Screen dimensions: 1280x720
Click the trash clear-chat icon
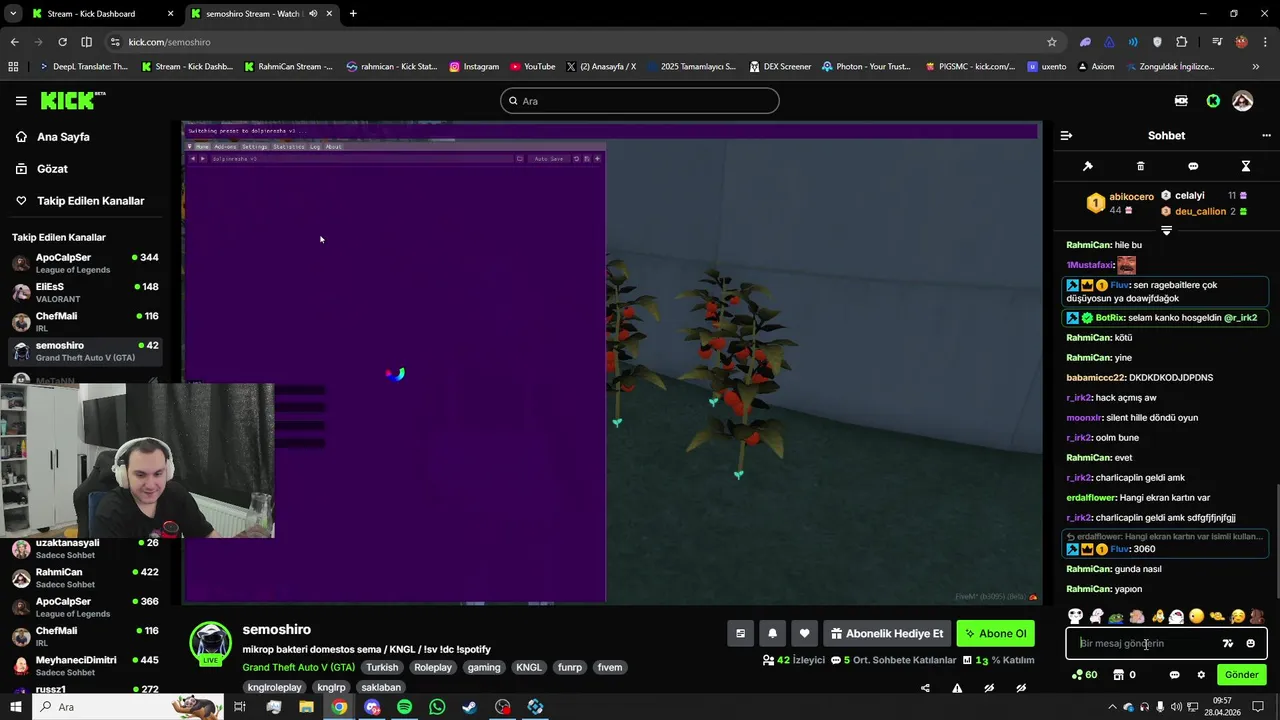pyautogui.click(x=1140, y=166)
